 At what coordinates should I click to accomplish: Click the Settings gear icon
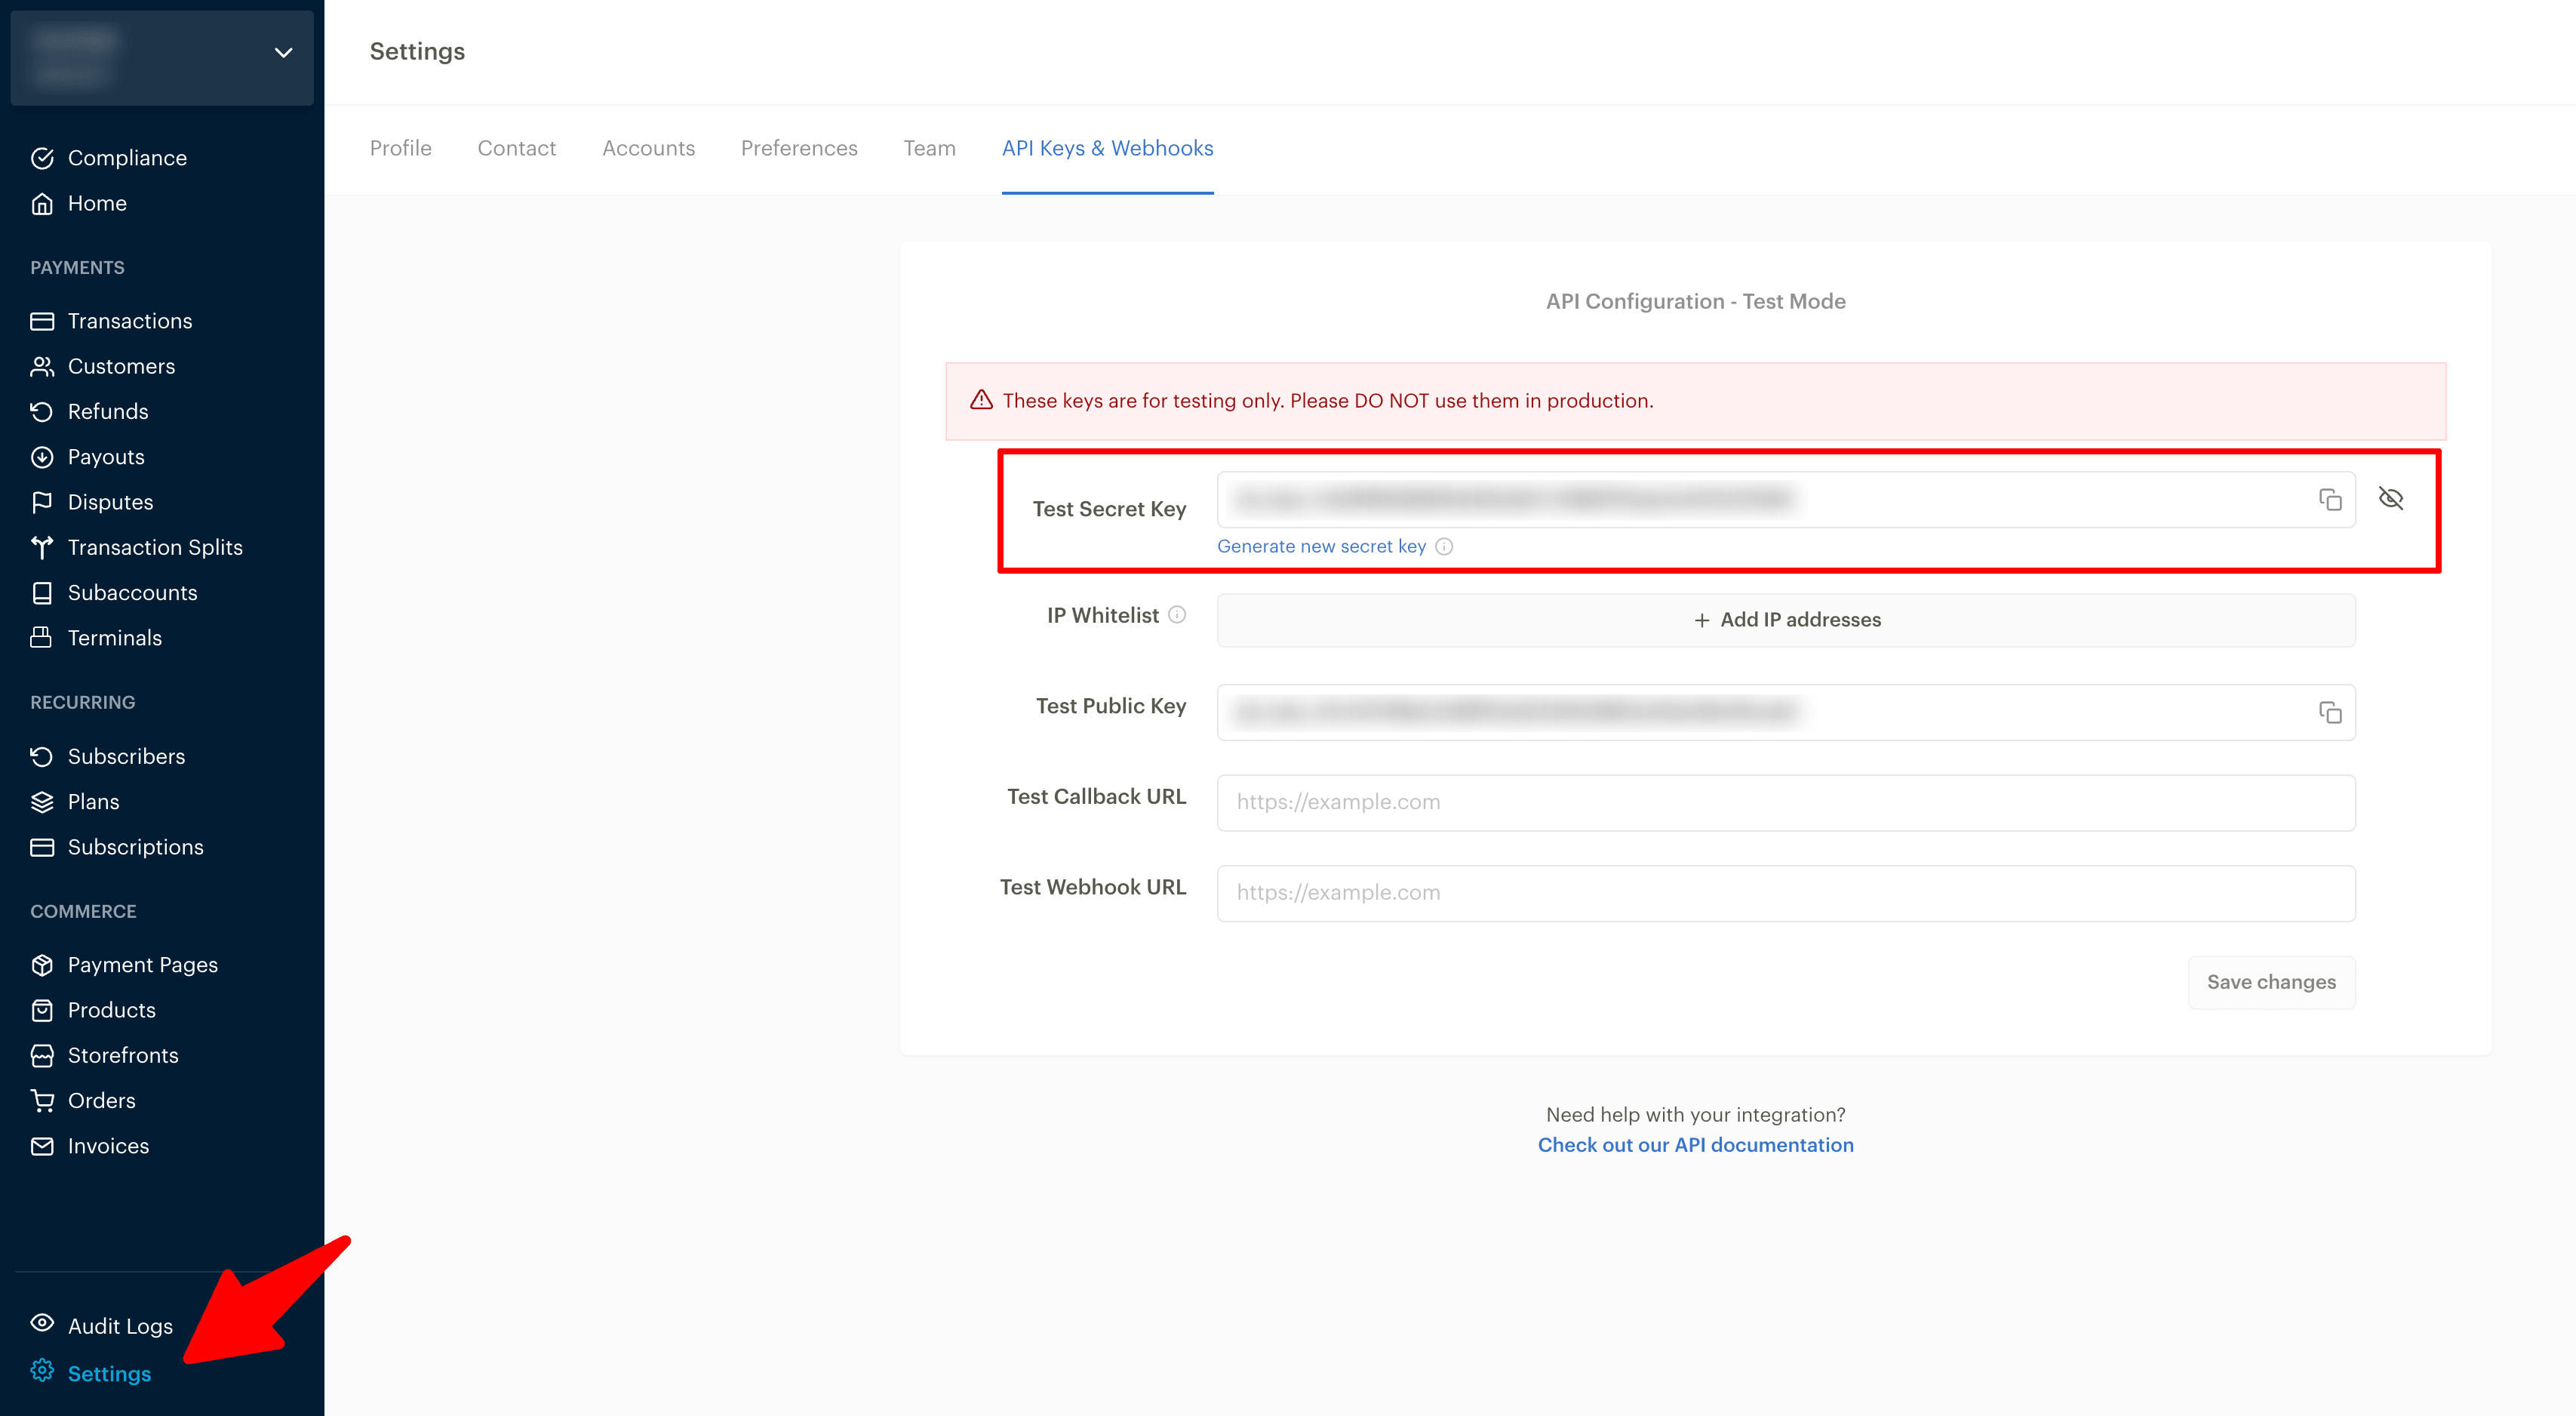pyautogui.click(x=42, y=1370)
